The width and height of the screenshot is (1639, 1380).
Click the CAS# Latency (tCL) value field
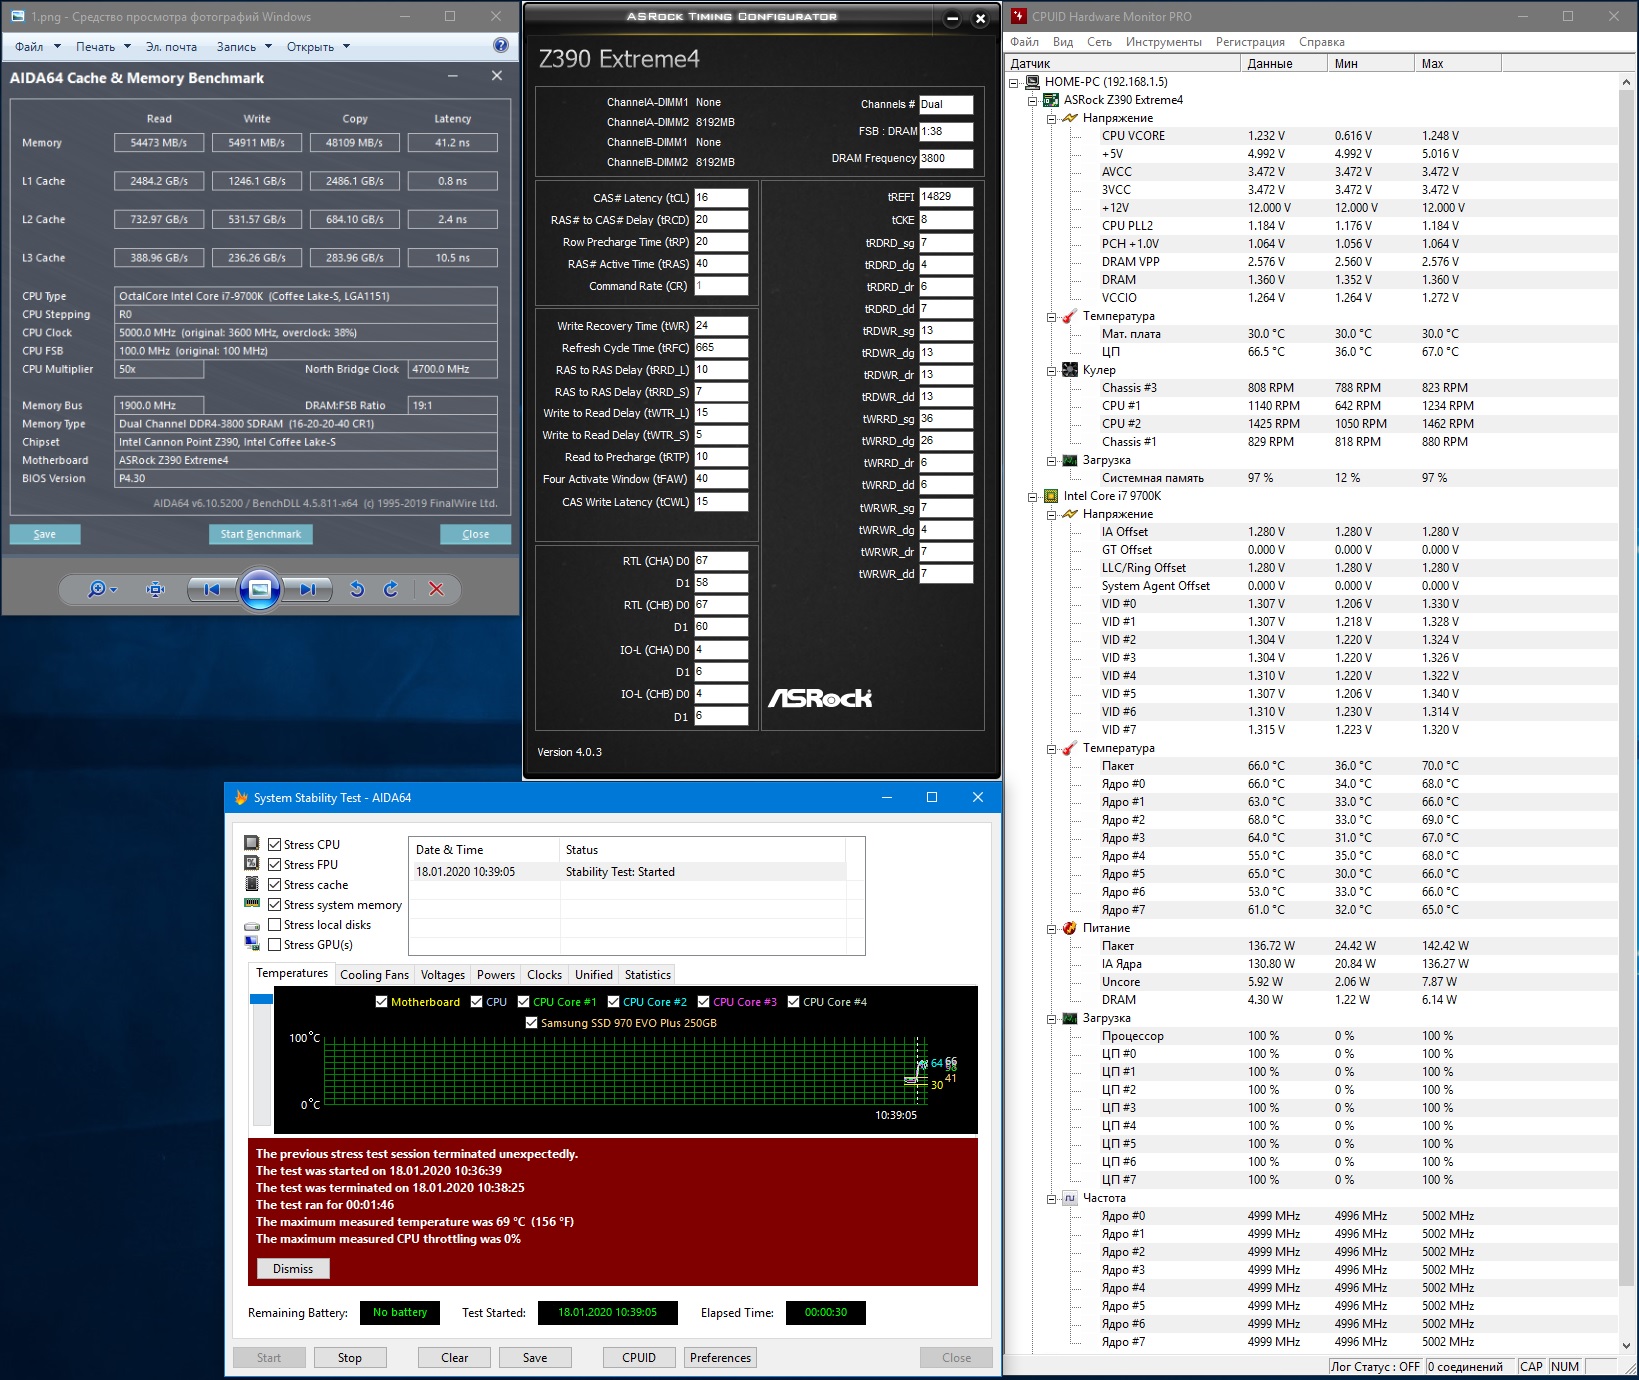[721, 198]
